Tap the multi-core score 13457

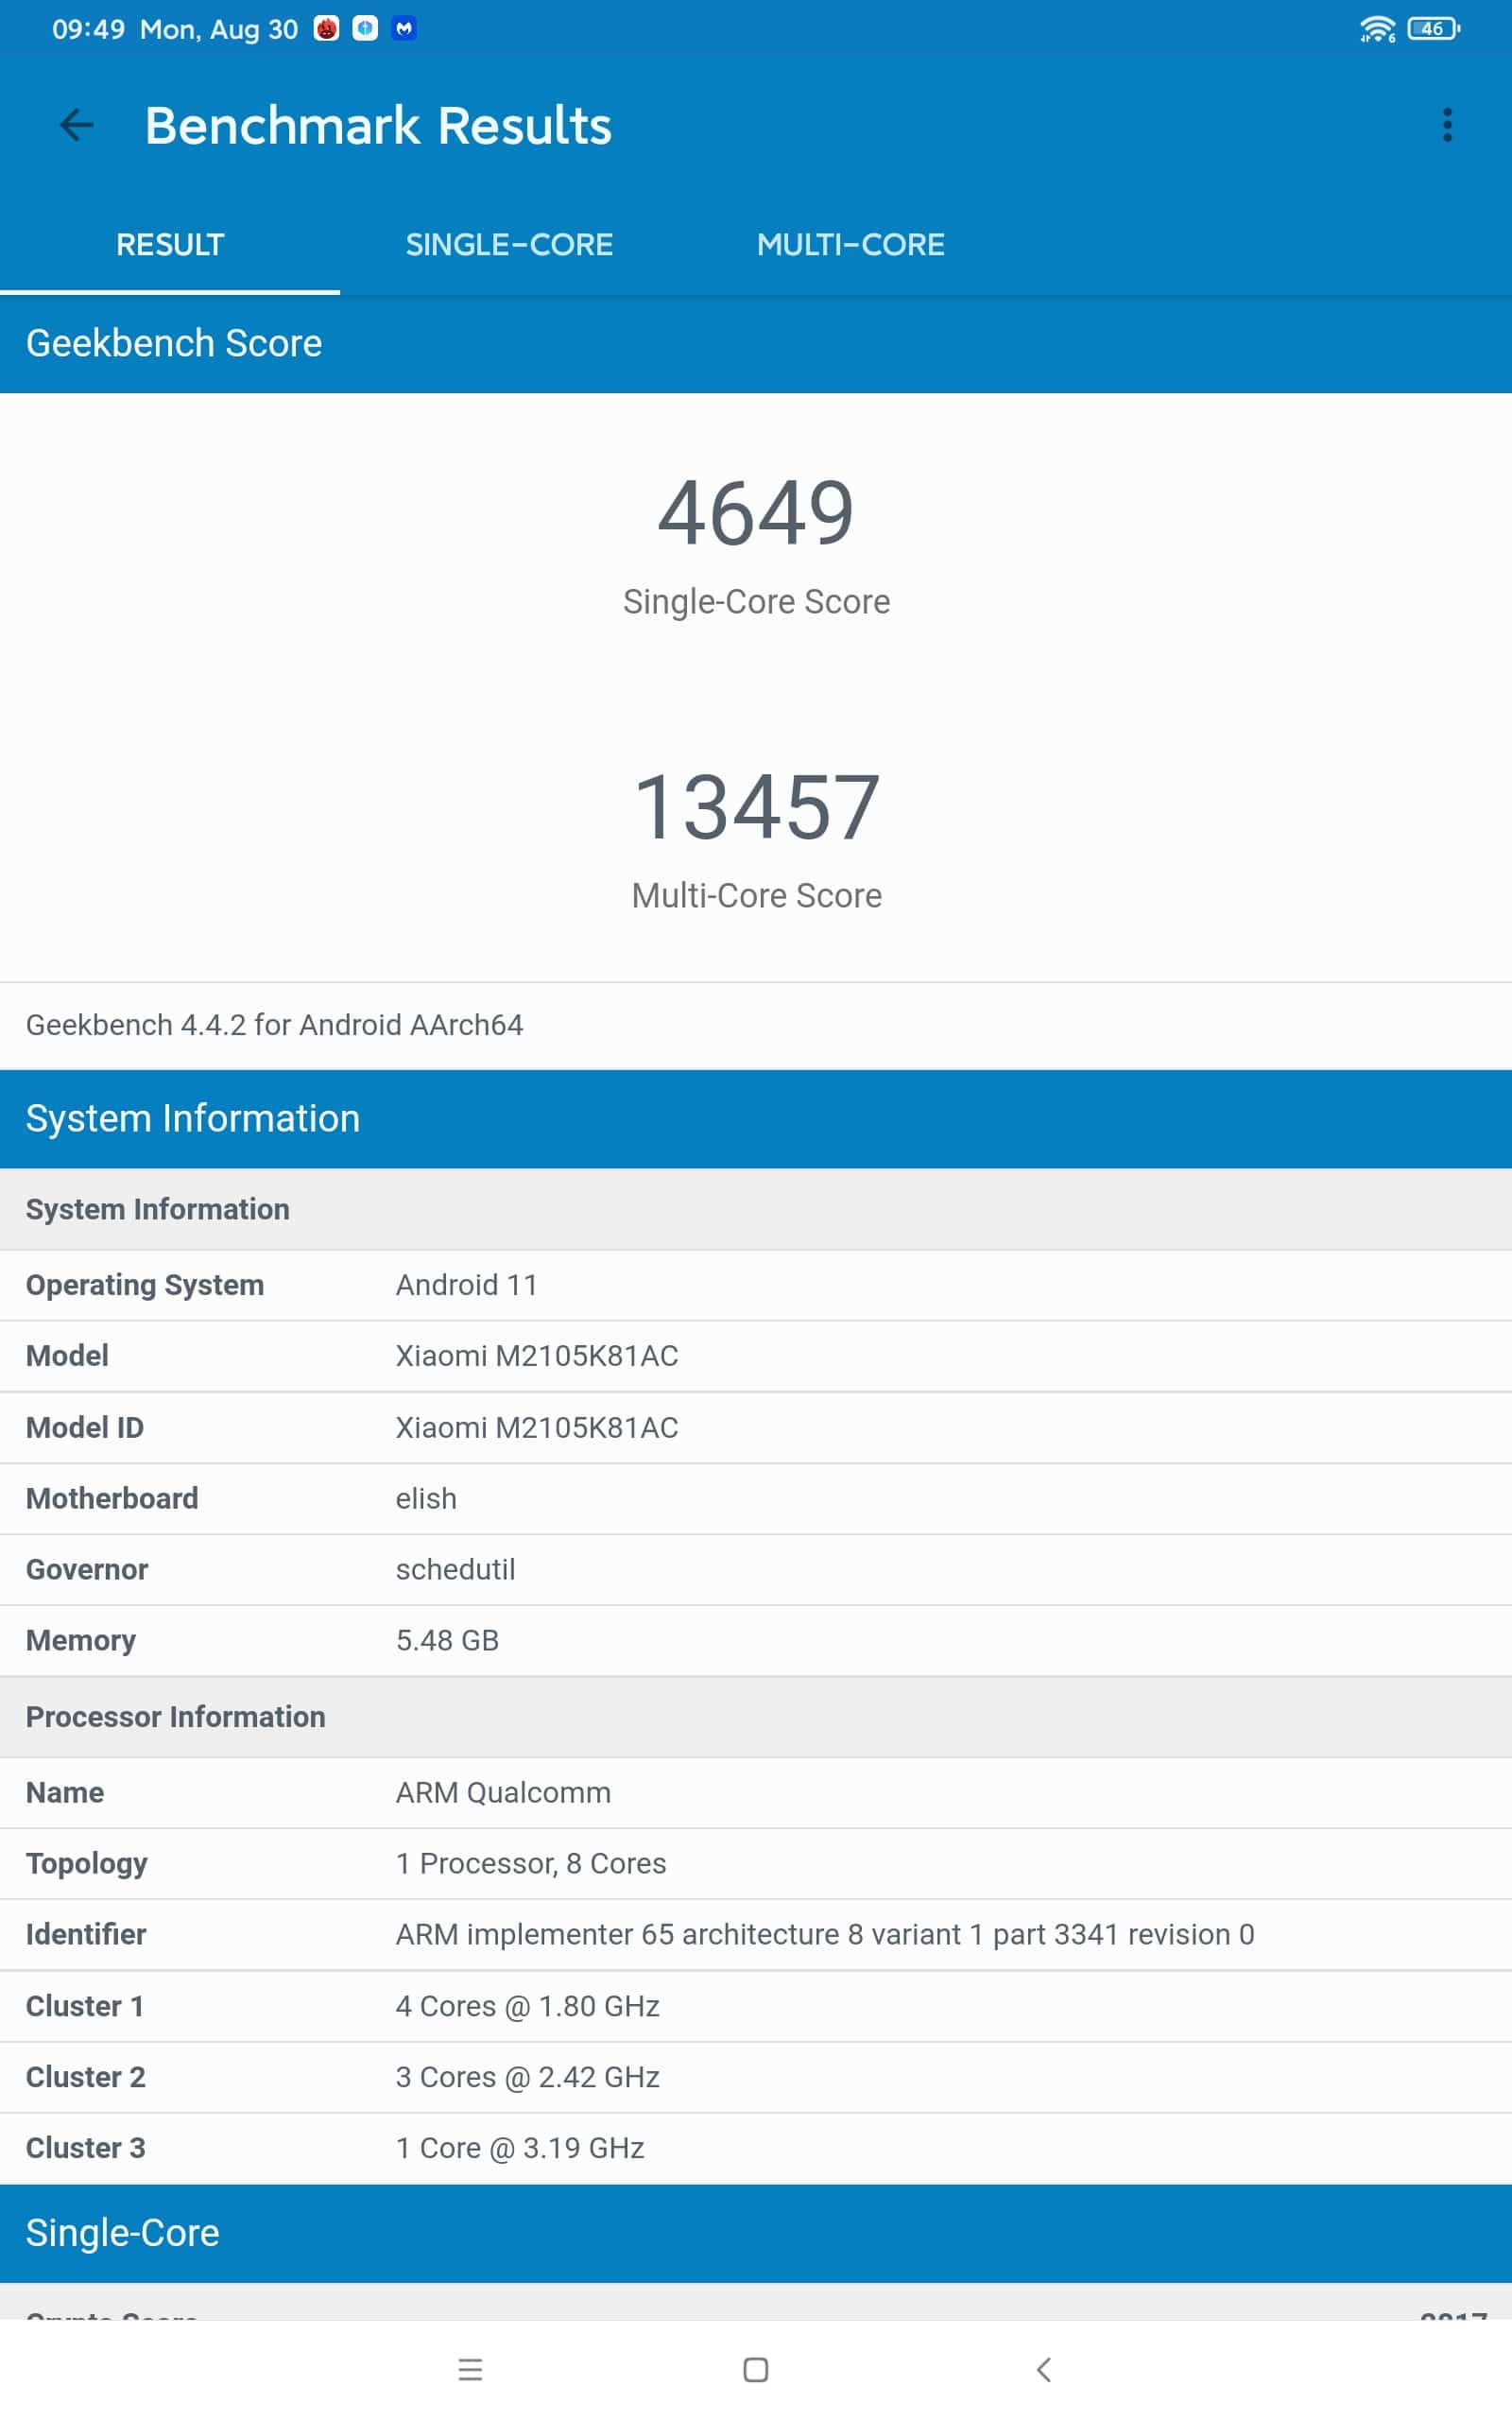click(x=756, y=807)
